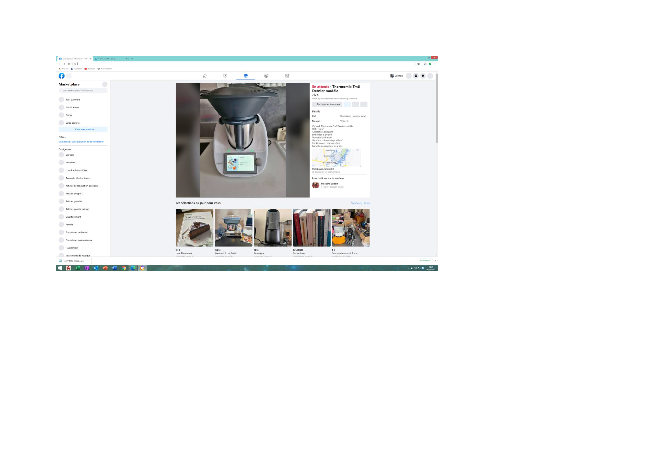Click the blue create new listing button
This screenshot has height=472, width=668.
coord(83,129)
